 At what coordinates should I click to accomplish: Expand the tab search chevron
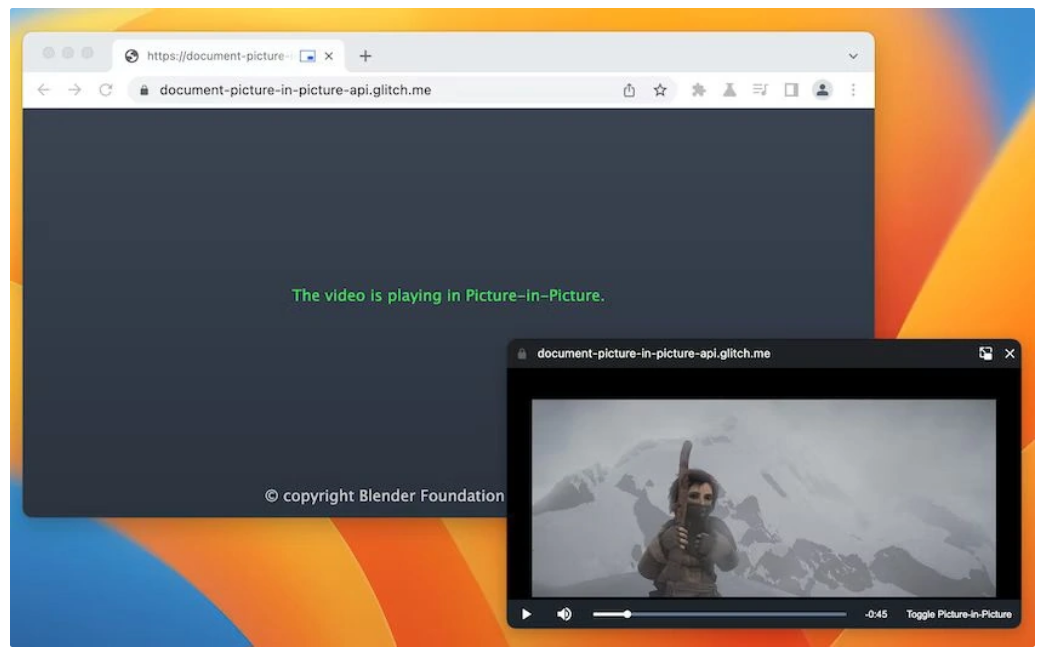tap(853, 57)
